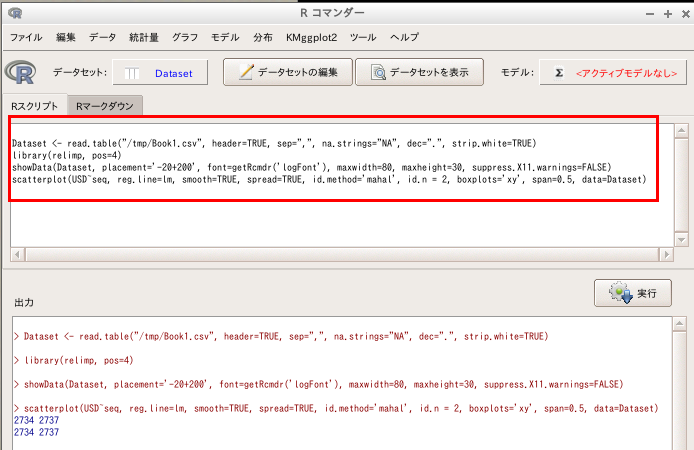The height and width of the screenshot is (450, 694).
Task: Click the pencil edit icon
Action: pyautogui.click(x=246, y=72)
